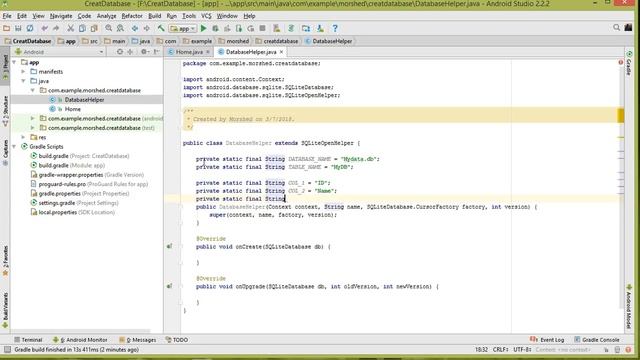This screenshot has width=640, height=360.
Task: Click the Undo arrow icon
Action: tap(44, 29)
